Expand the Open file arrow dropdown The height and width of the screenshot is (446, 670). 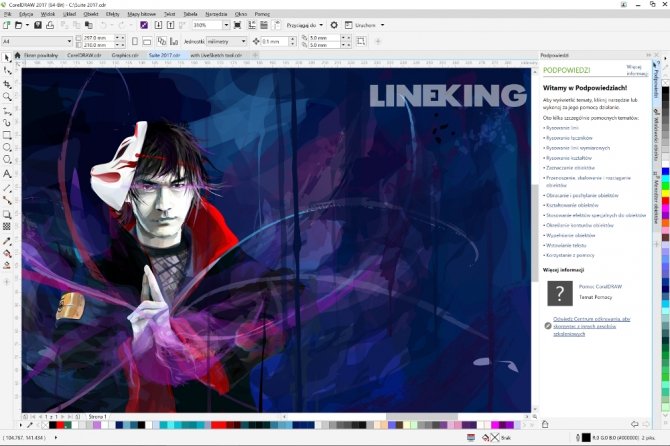coord(27,25)
